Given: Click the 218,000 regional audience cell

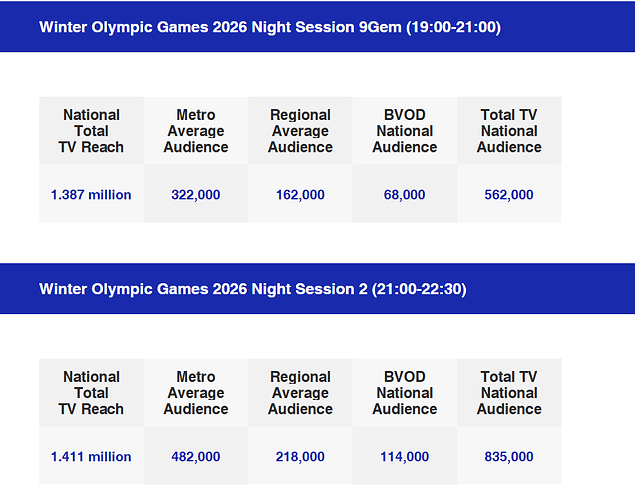Looking at the screenshot, I should (x=300, y=457).
